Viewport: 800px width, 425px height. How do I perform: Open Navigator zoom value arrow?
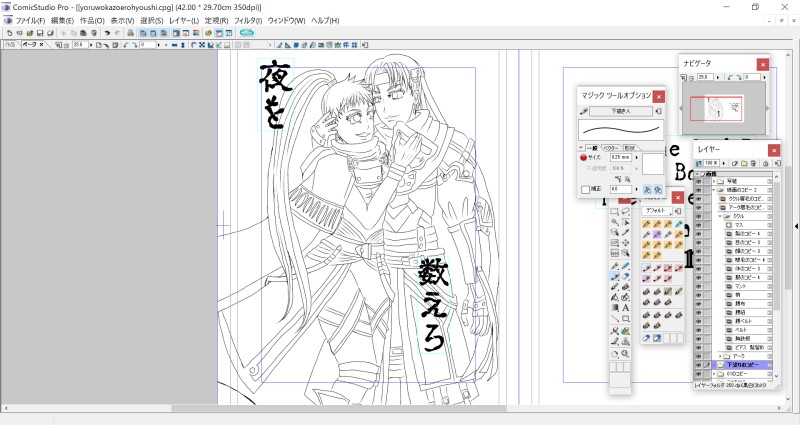718,77
